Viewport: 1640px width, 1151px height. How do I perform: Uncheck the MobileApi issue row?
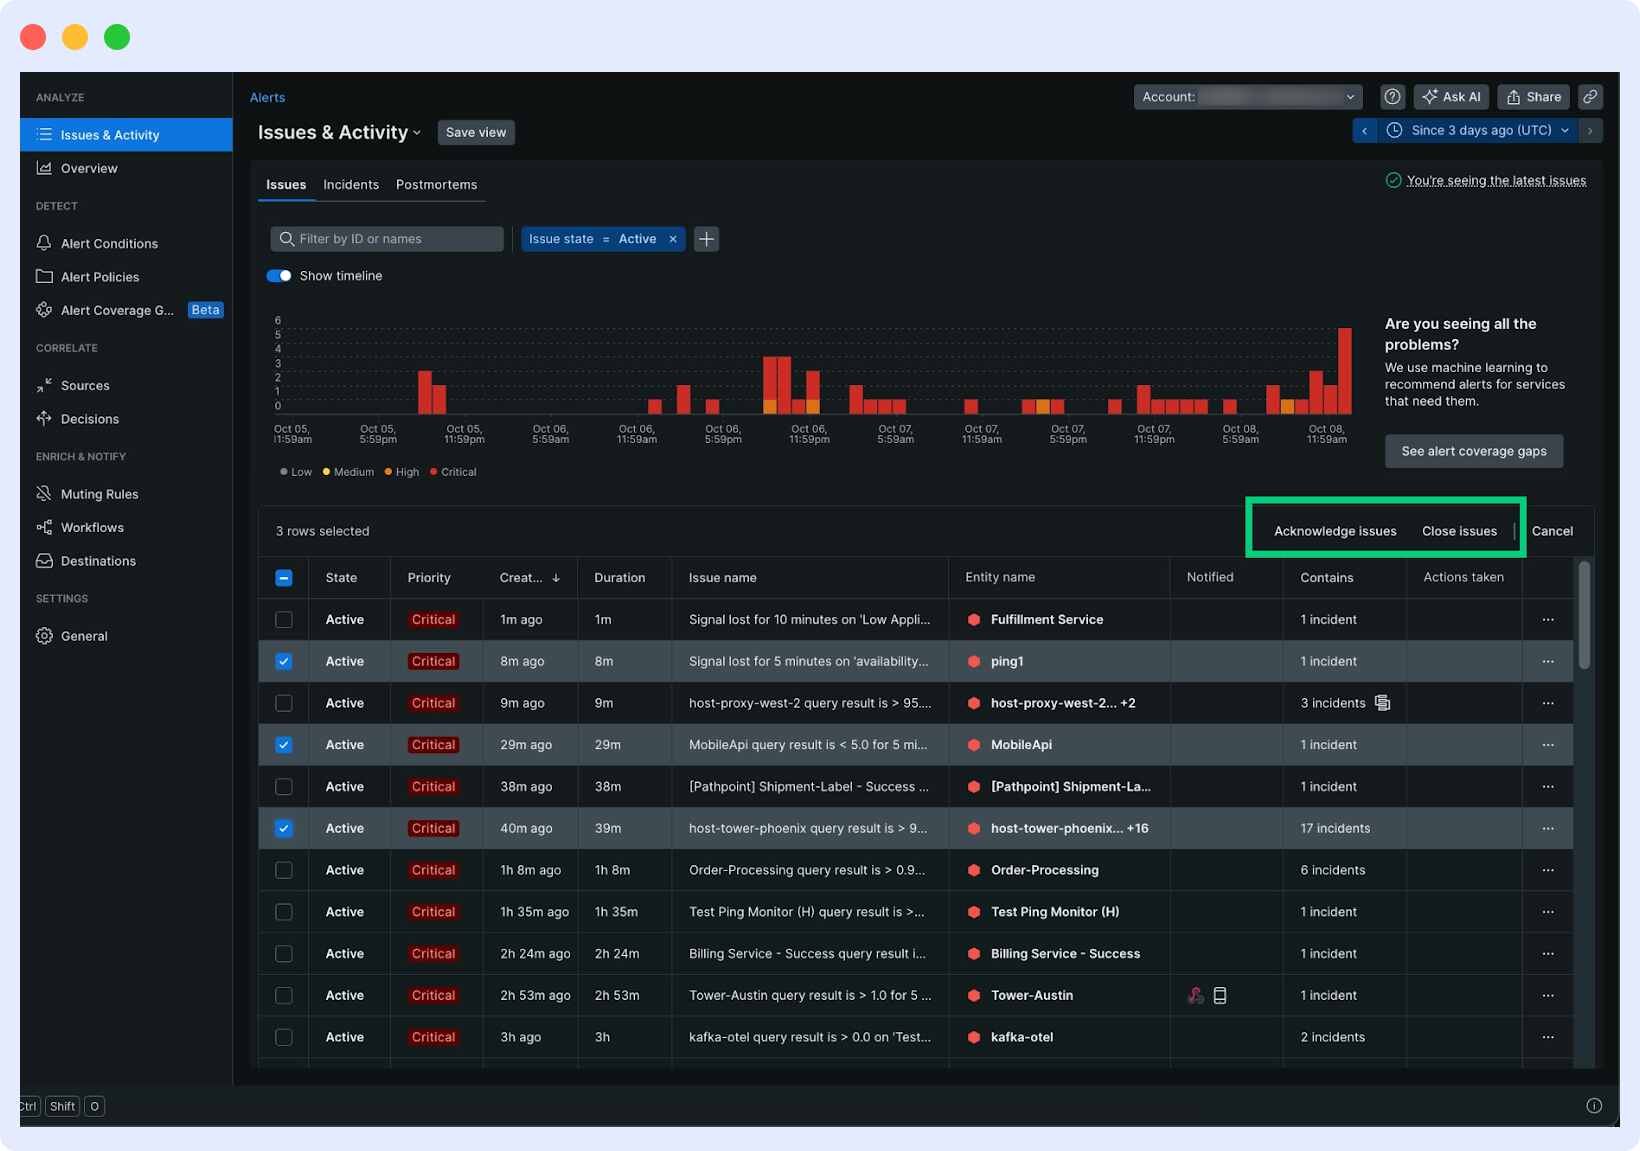tap(283, 744)
